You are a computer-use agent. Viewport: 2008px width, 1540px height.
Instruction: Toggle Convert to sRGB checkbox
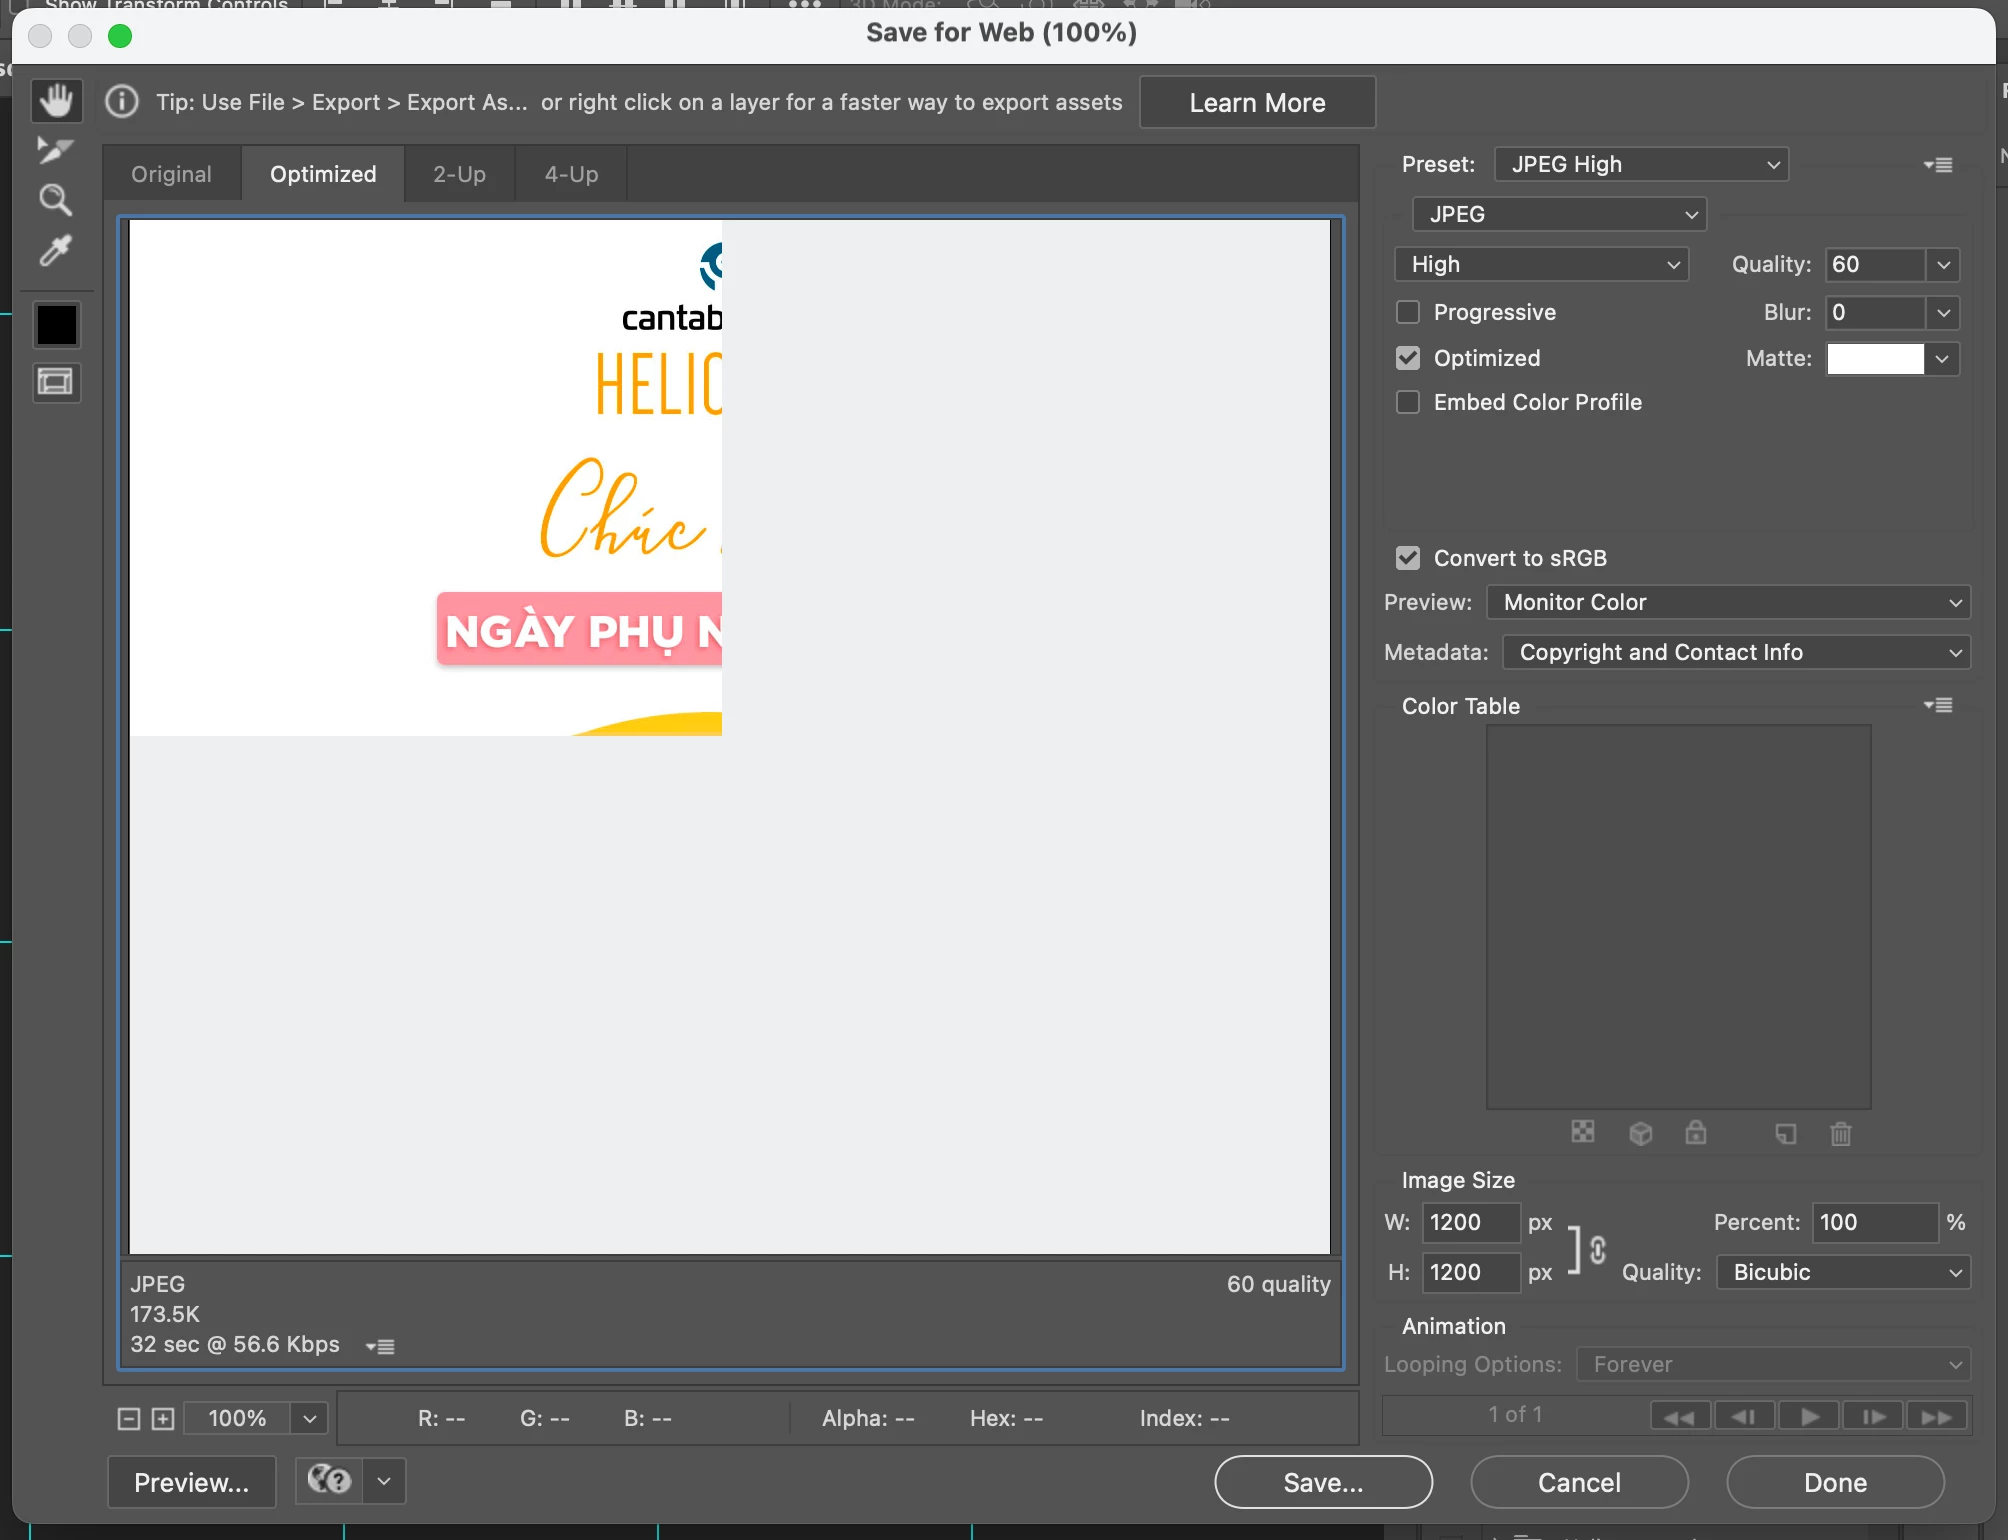[x=1408, y=558]
